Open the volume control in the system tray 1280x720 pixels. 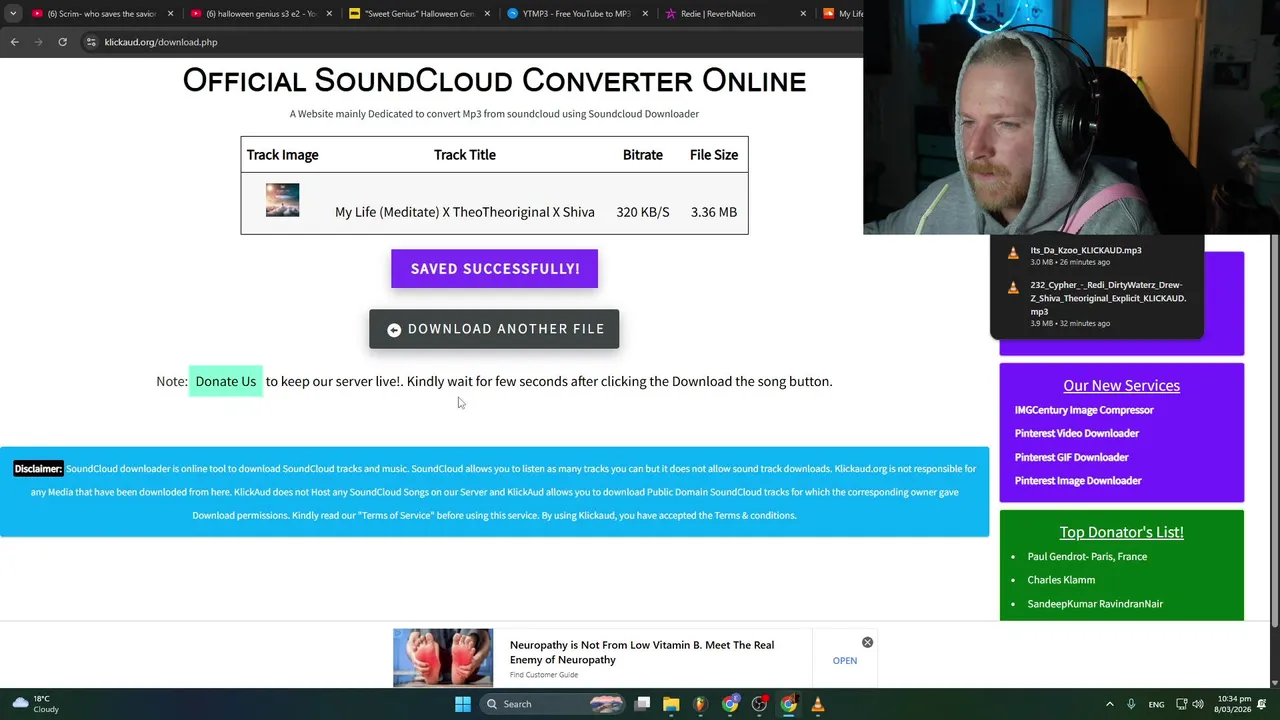[x=1200, y=704]
